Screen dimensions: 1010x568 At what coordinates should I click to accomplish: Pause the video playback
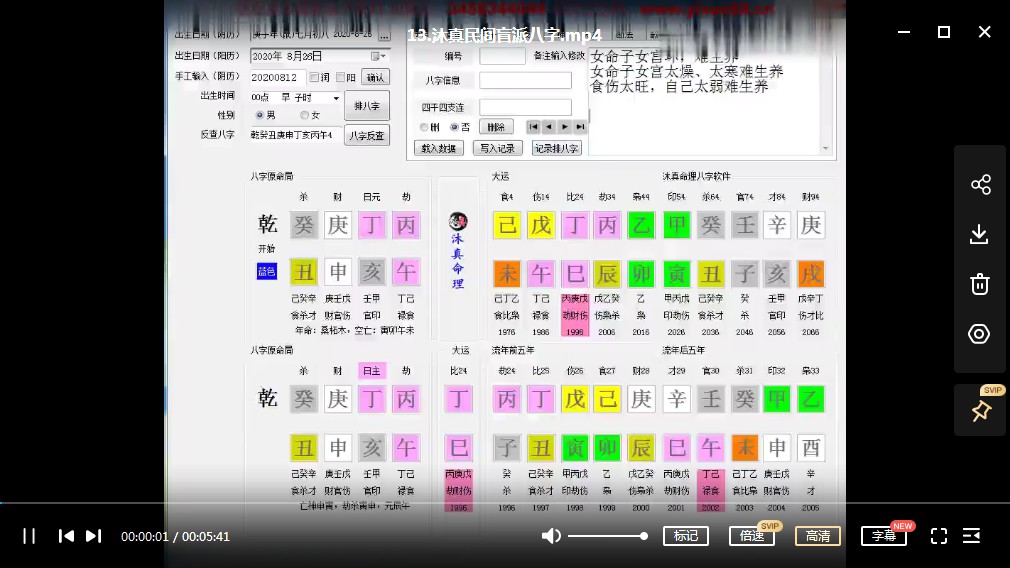pyautogui.click(x=29, y=536)
